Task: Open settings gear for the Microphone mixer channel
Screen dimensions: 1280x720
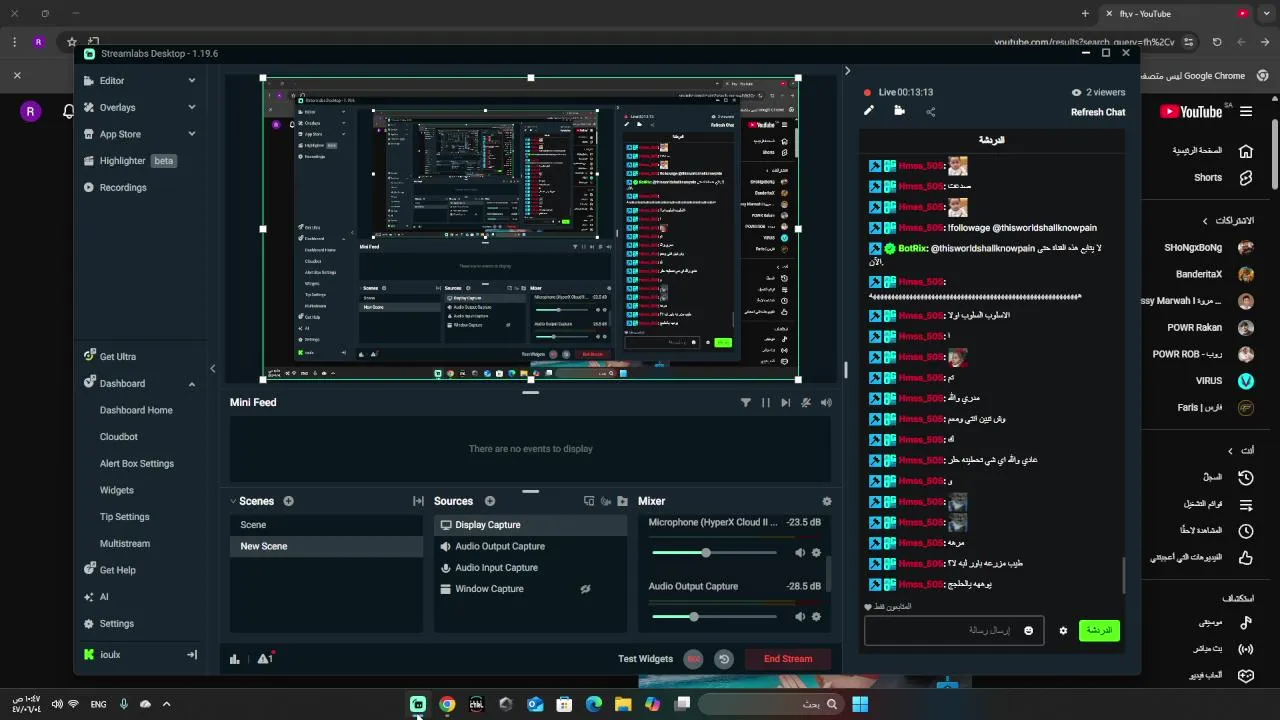Action: (x=816, y=553)
